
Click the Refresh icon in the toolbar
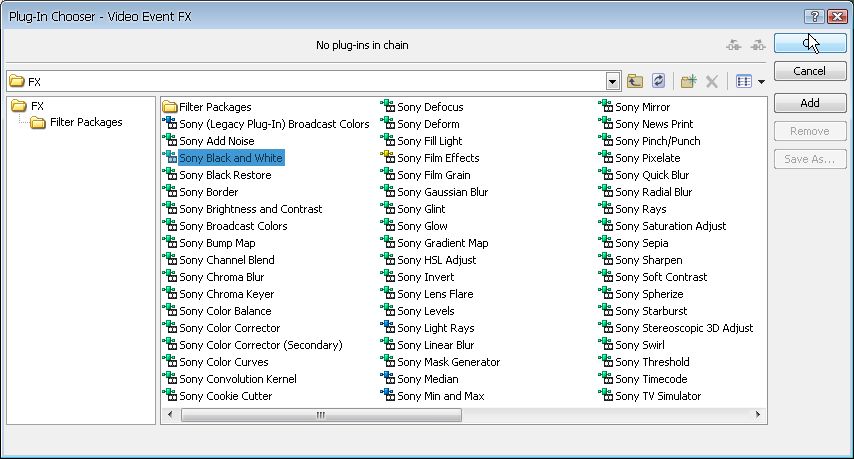click(659, 81)
